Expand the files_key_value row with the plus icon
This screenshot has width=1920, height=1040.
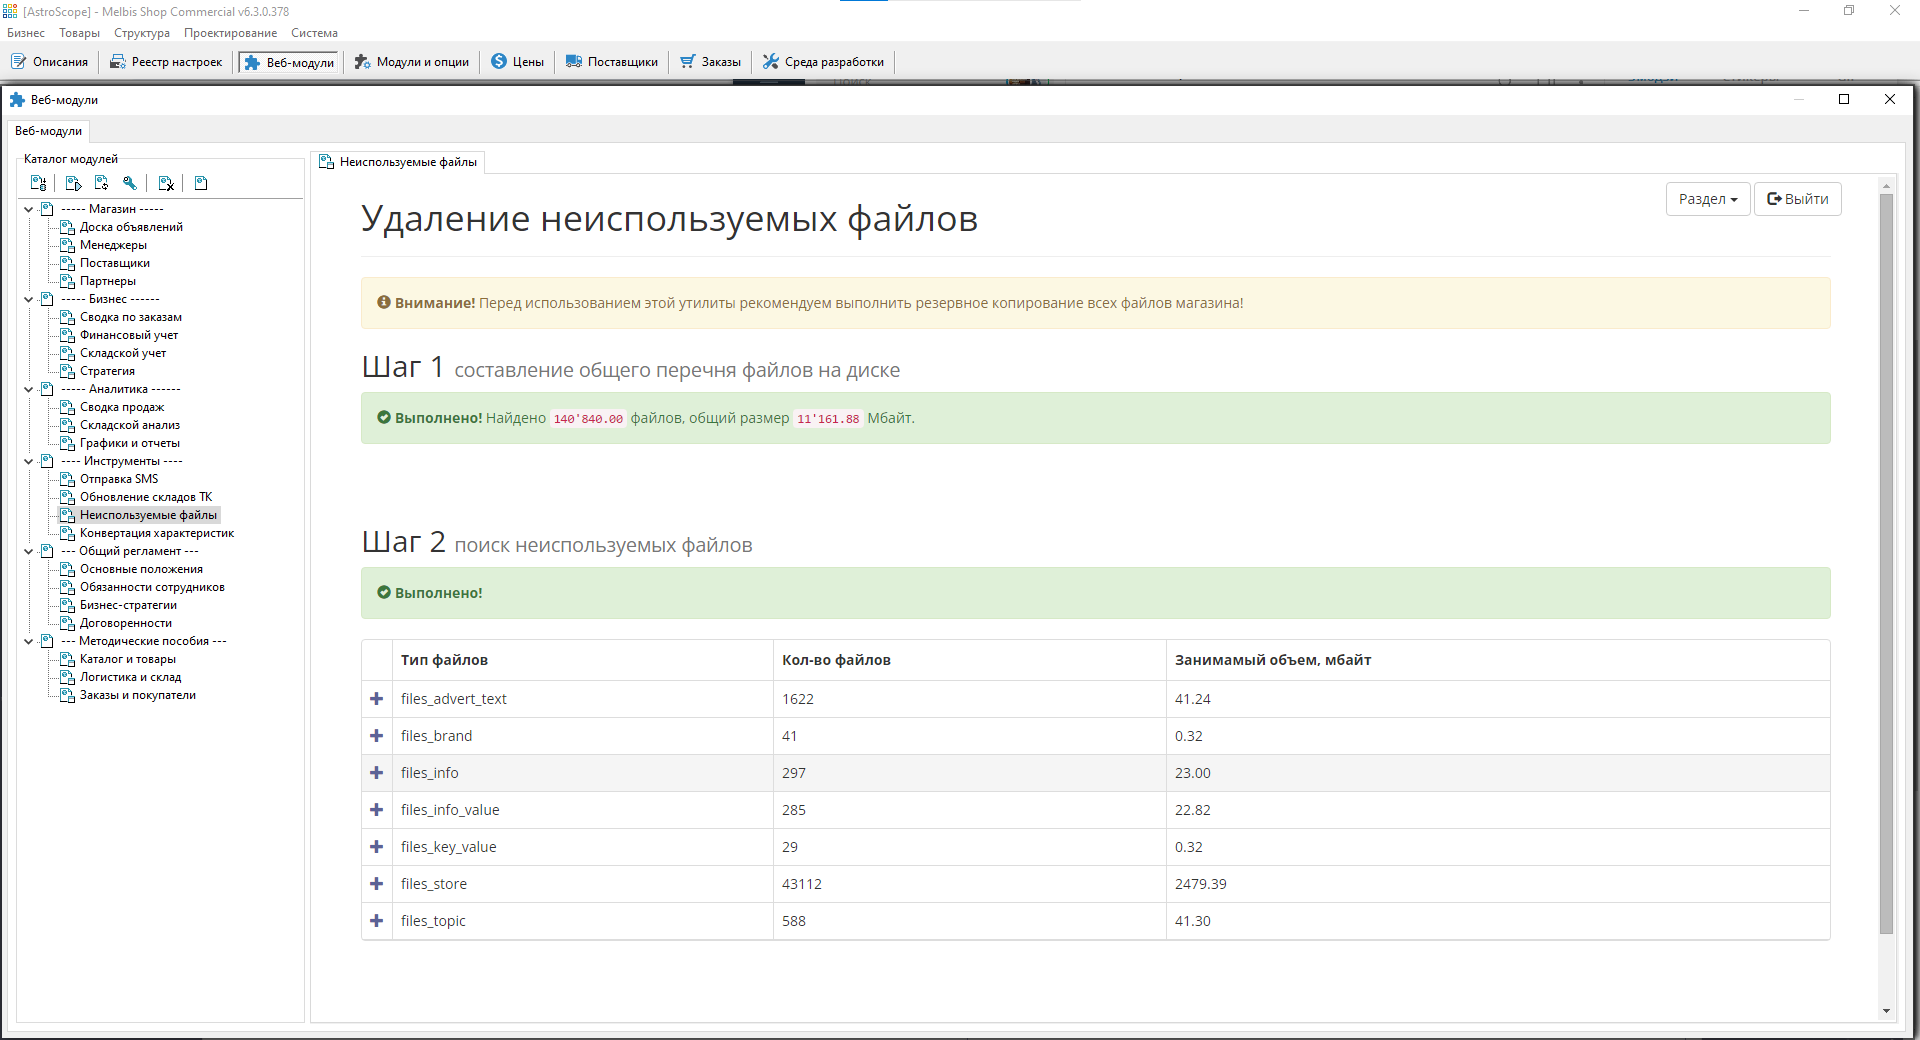[x=377, y=847]
